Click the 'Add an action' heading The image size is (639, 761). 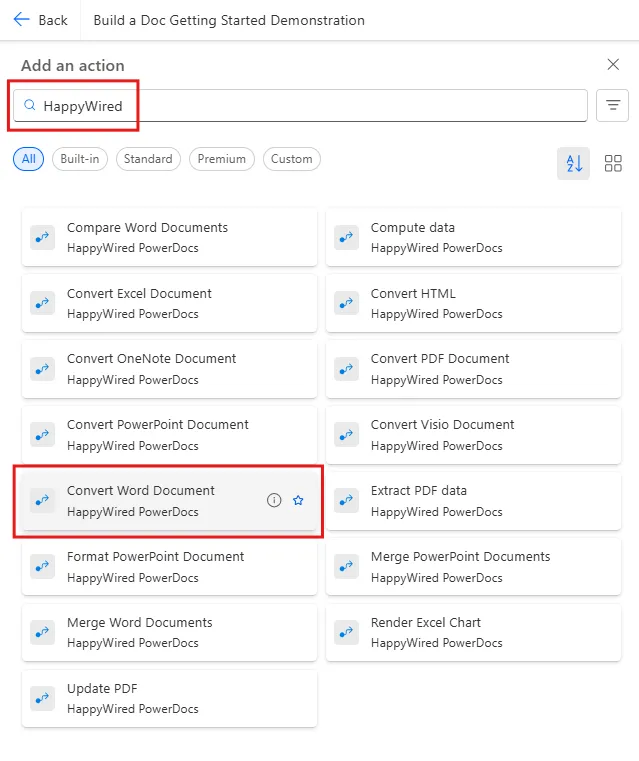(x=73, y=65)
